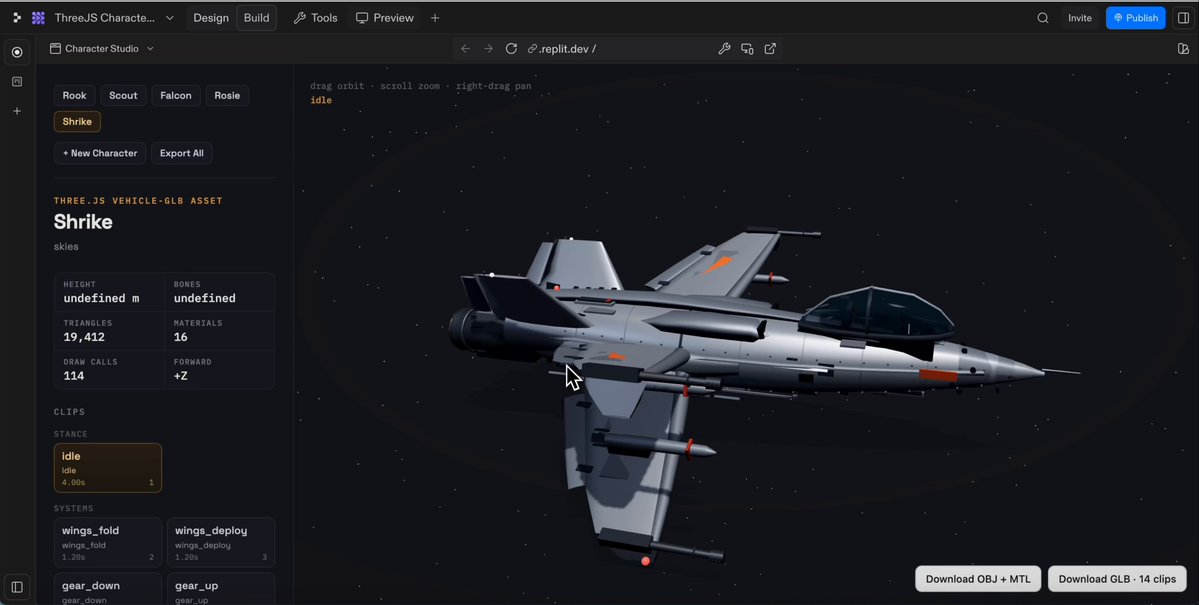The image size is (1199, 605).
Task: Select the Shrike character chip
Action: click(x=77, y=122)
